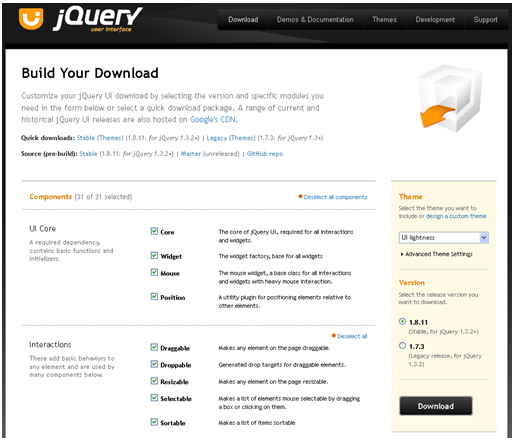Click the download cube illustration
Screen dimensions: 514x443
(x=450, y=98)
